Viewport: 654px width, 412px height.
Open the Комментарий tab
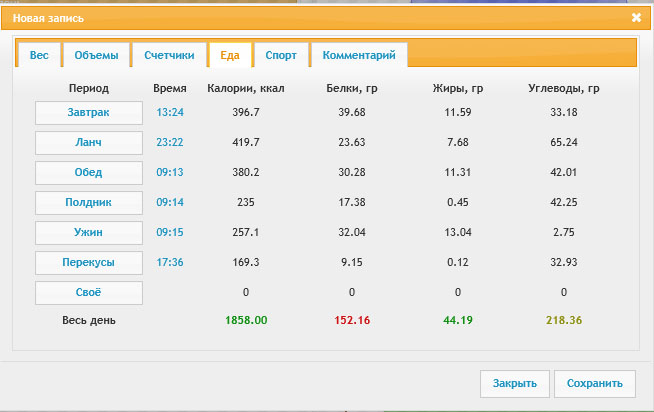pos(358,56)
